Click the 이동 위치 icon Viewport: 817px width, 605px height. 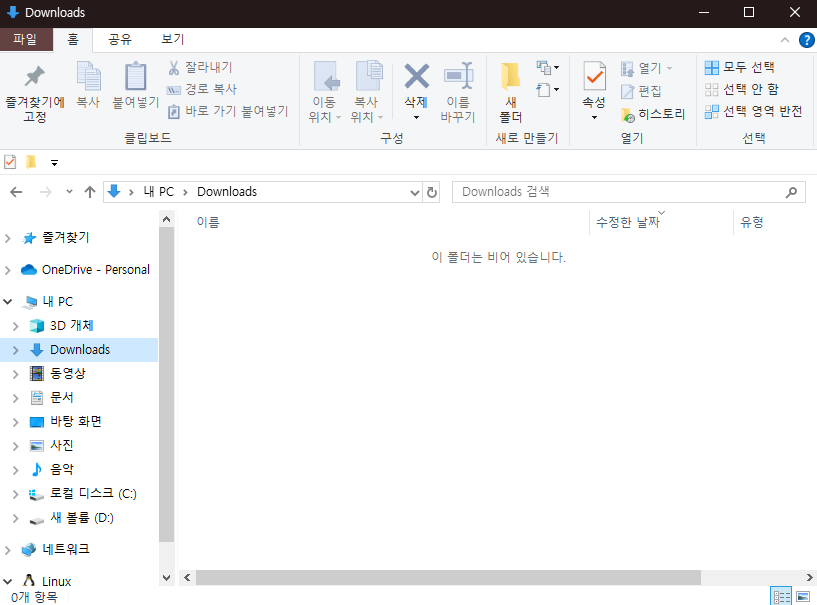(326, 76)
